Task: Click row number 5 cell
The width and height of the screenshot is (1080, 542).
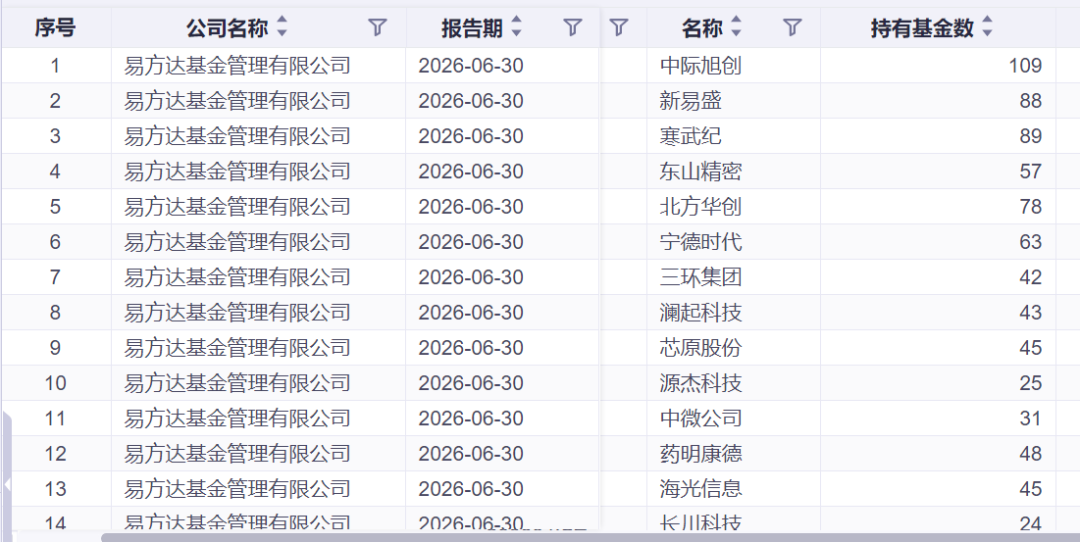Action: click(56, 207)
